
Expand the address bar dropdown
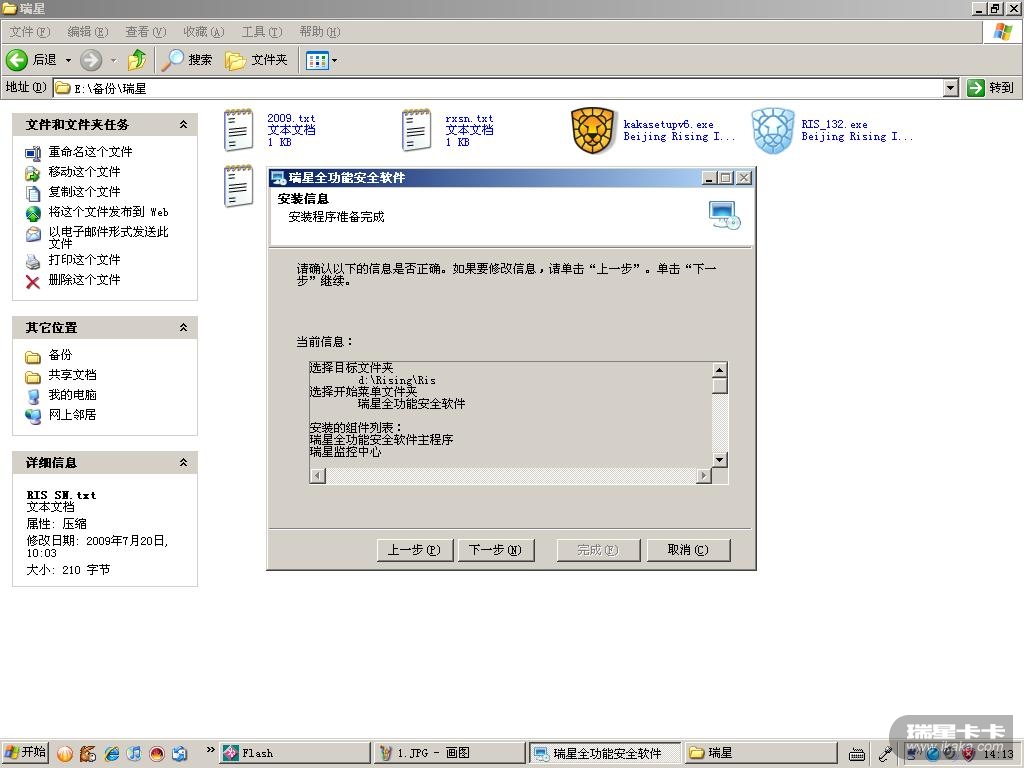coord(951,88)
